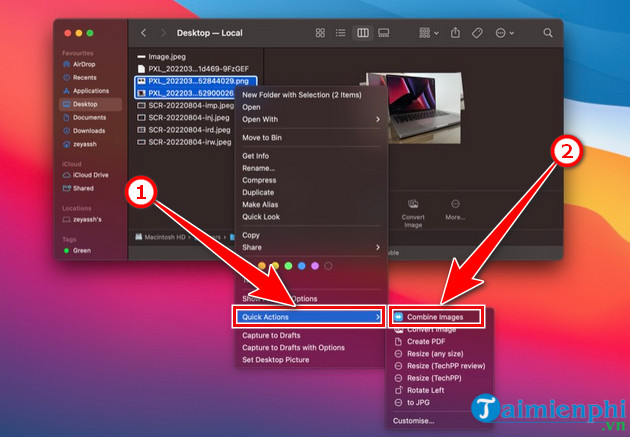The image size is (630, 437).
Task: Apply the green colour tag
Action: tap(288, 266)
